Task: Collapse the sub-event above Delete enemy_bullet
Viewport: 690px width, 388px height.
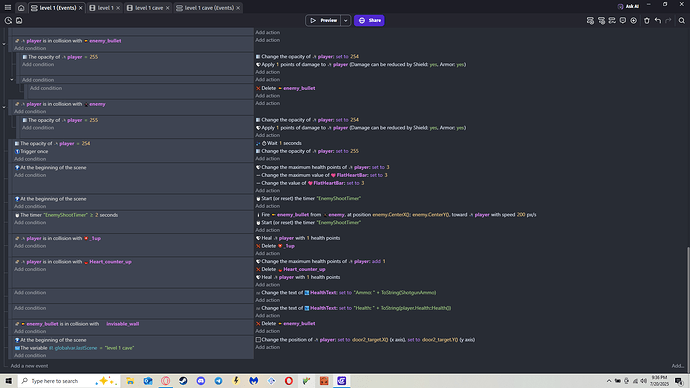Action: point(12,80)
